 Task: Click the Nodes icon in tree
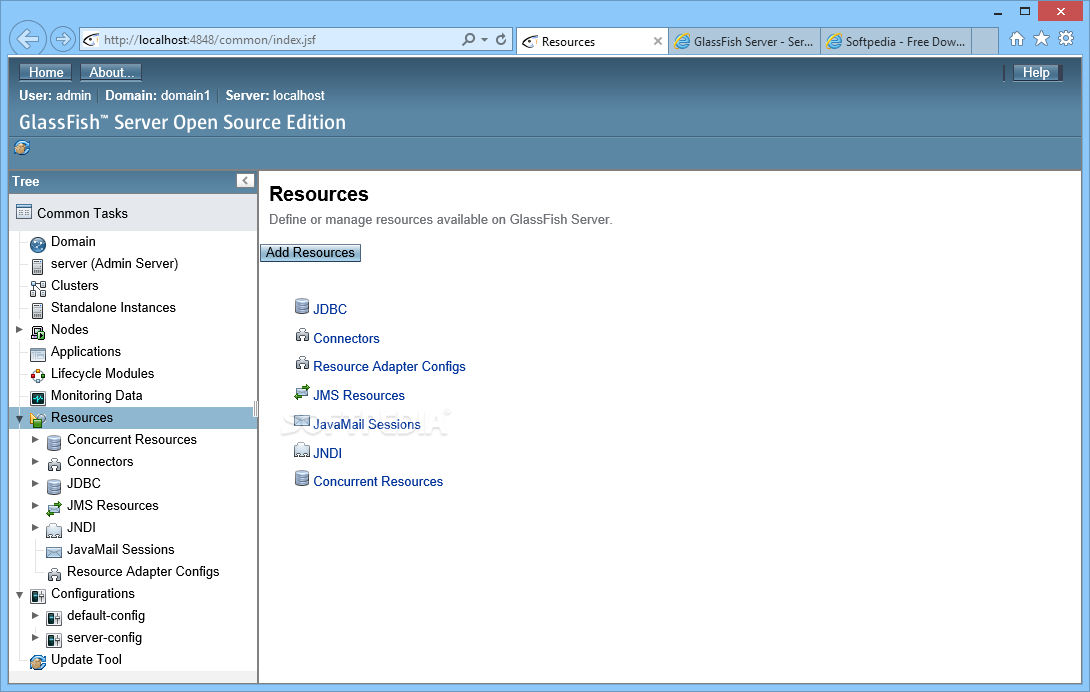click(x=38, y=332)
